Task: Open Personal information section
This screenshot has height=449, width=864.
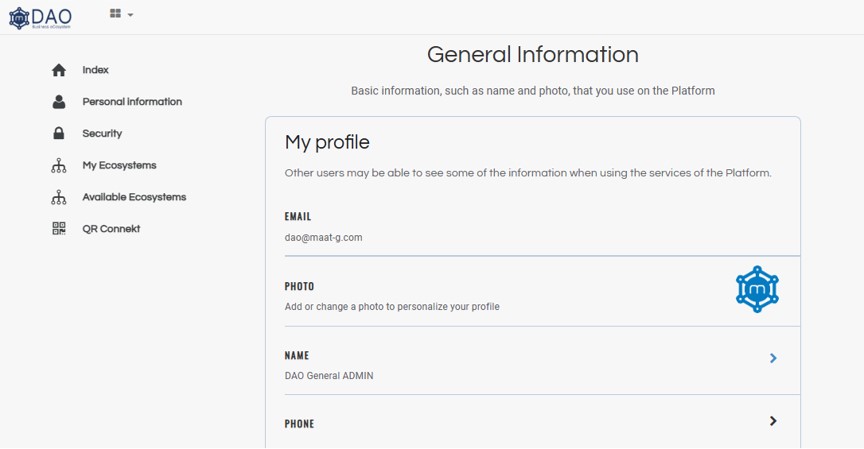Action: tap(132, 102)
